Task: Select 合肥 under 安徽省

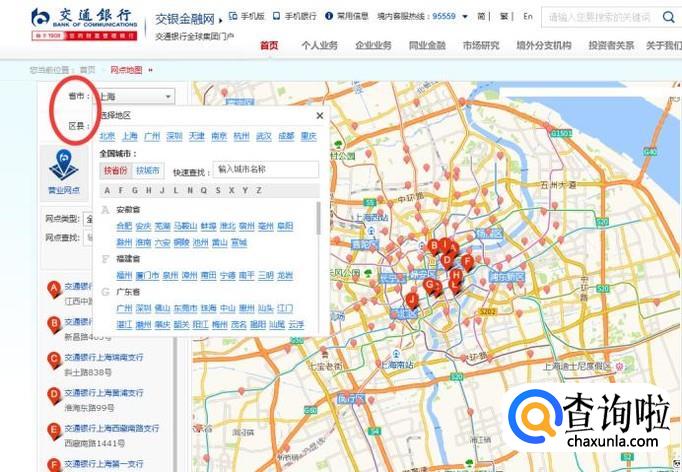Action: click(124, 226)
